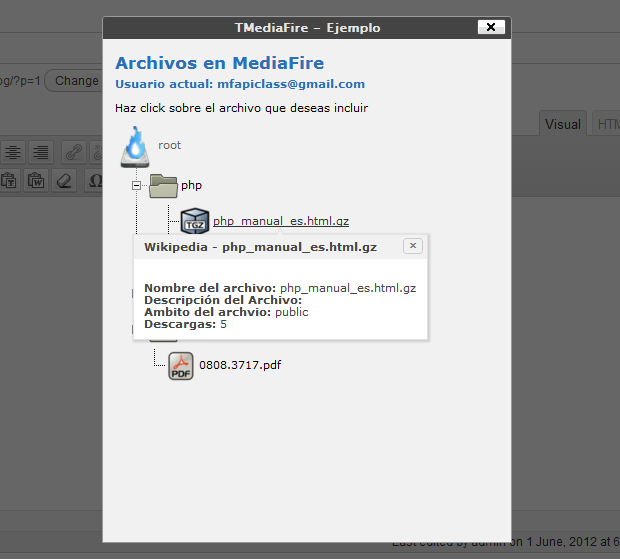The width and height of the screenshot is (620, 559).
Task: Open the php_manual_es.html.gz file link
Action: [281, 221]
